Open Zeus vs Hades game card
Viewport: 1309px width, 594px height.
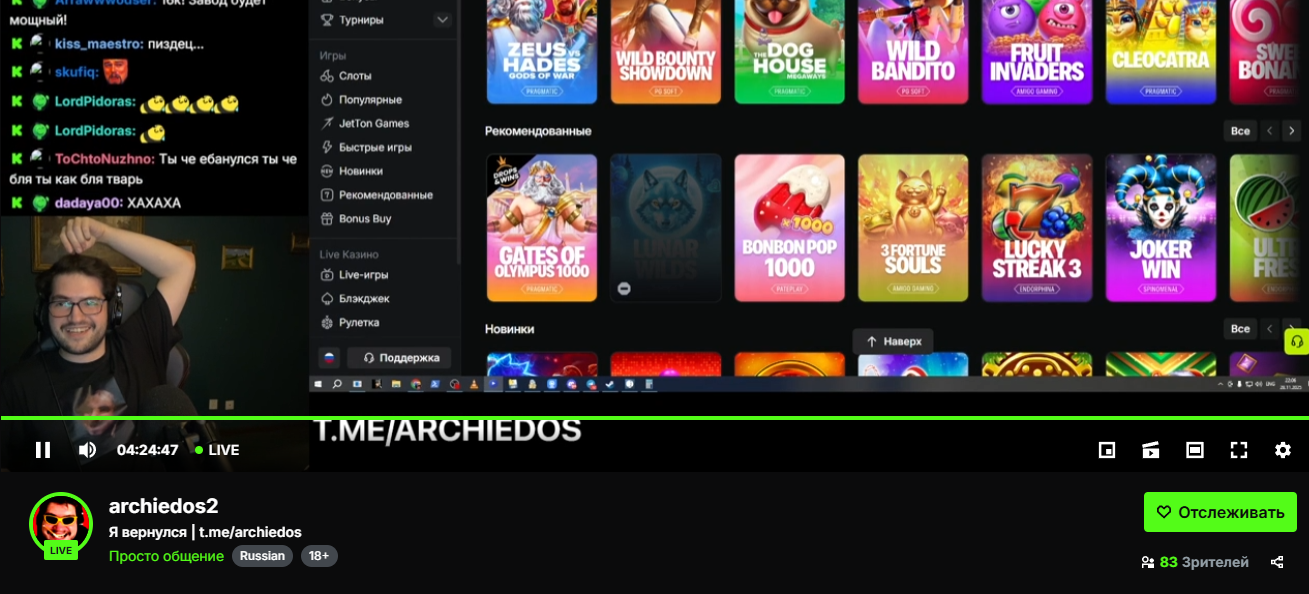pos(542,50)
